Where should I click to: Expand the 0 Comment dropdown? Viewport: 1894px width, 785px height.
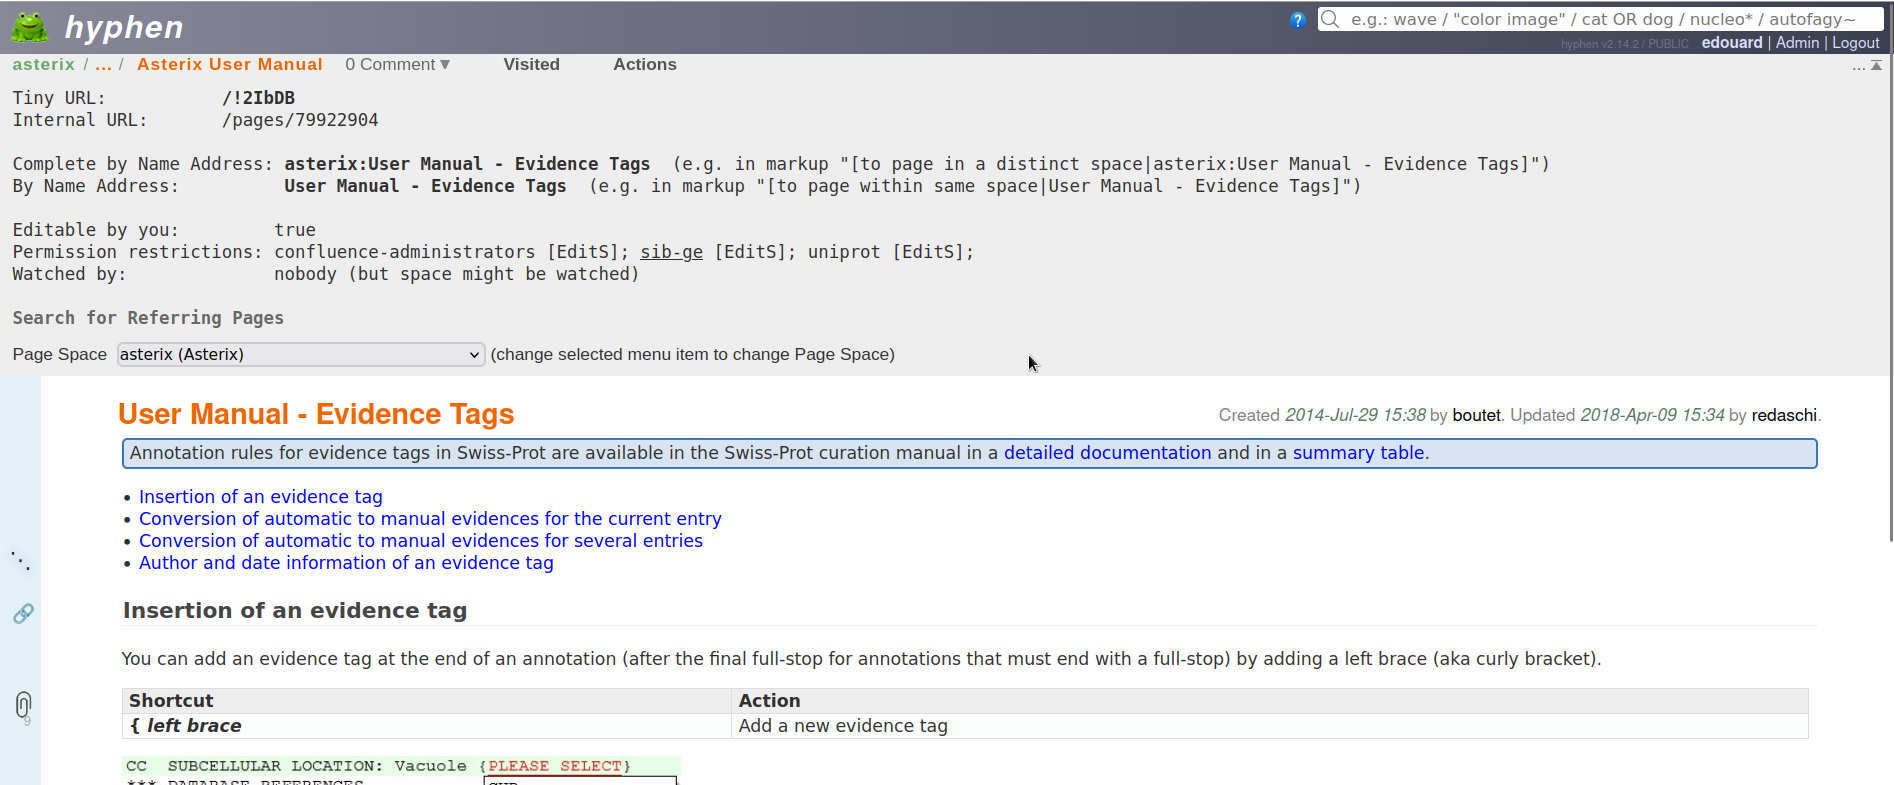[397, 64]
